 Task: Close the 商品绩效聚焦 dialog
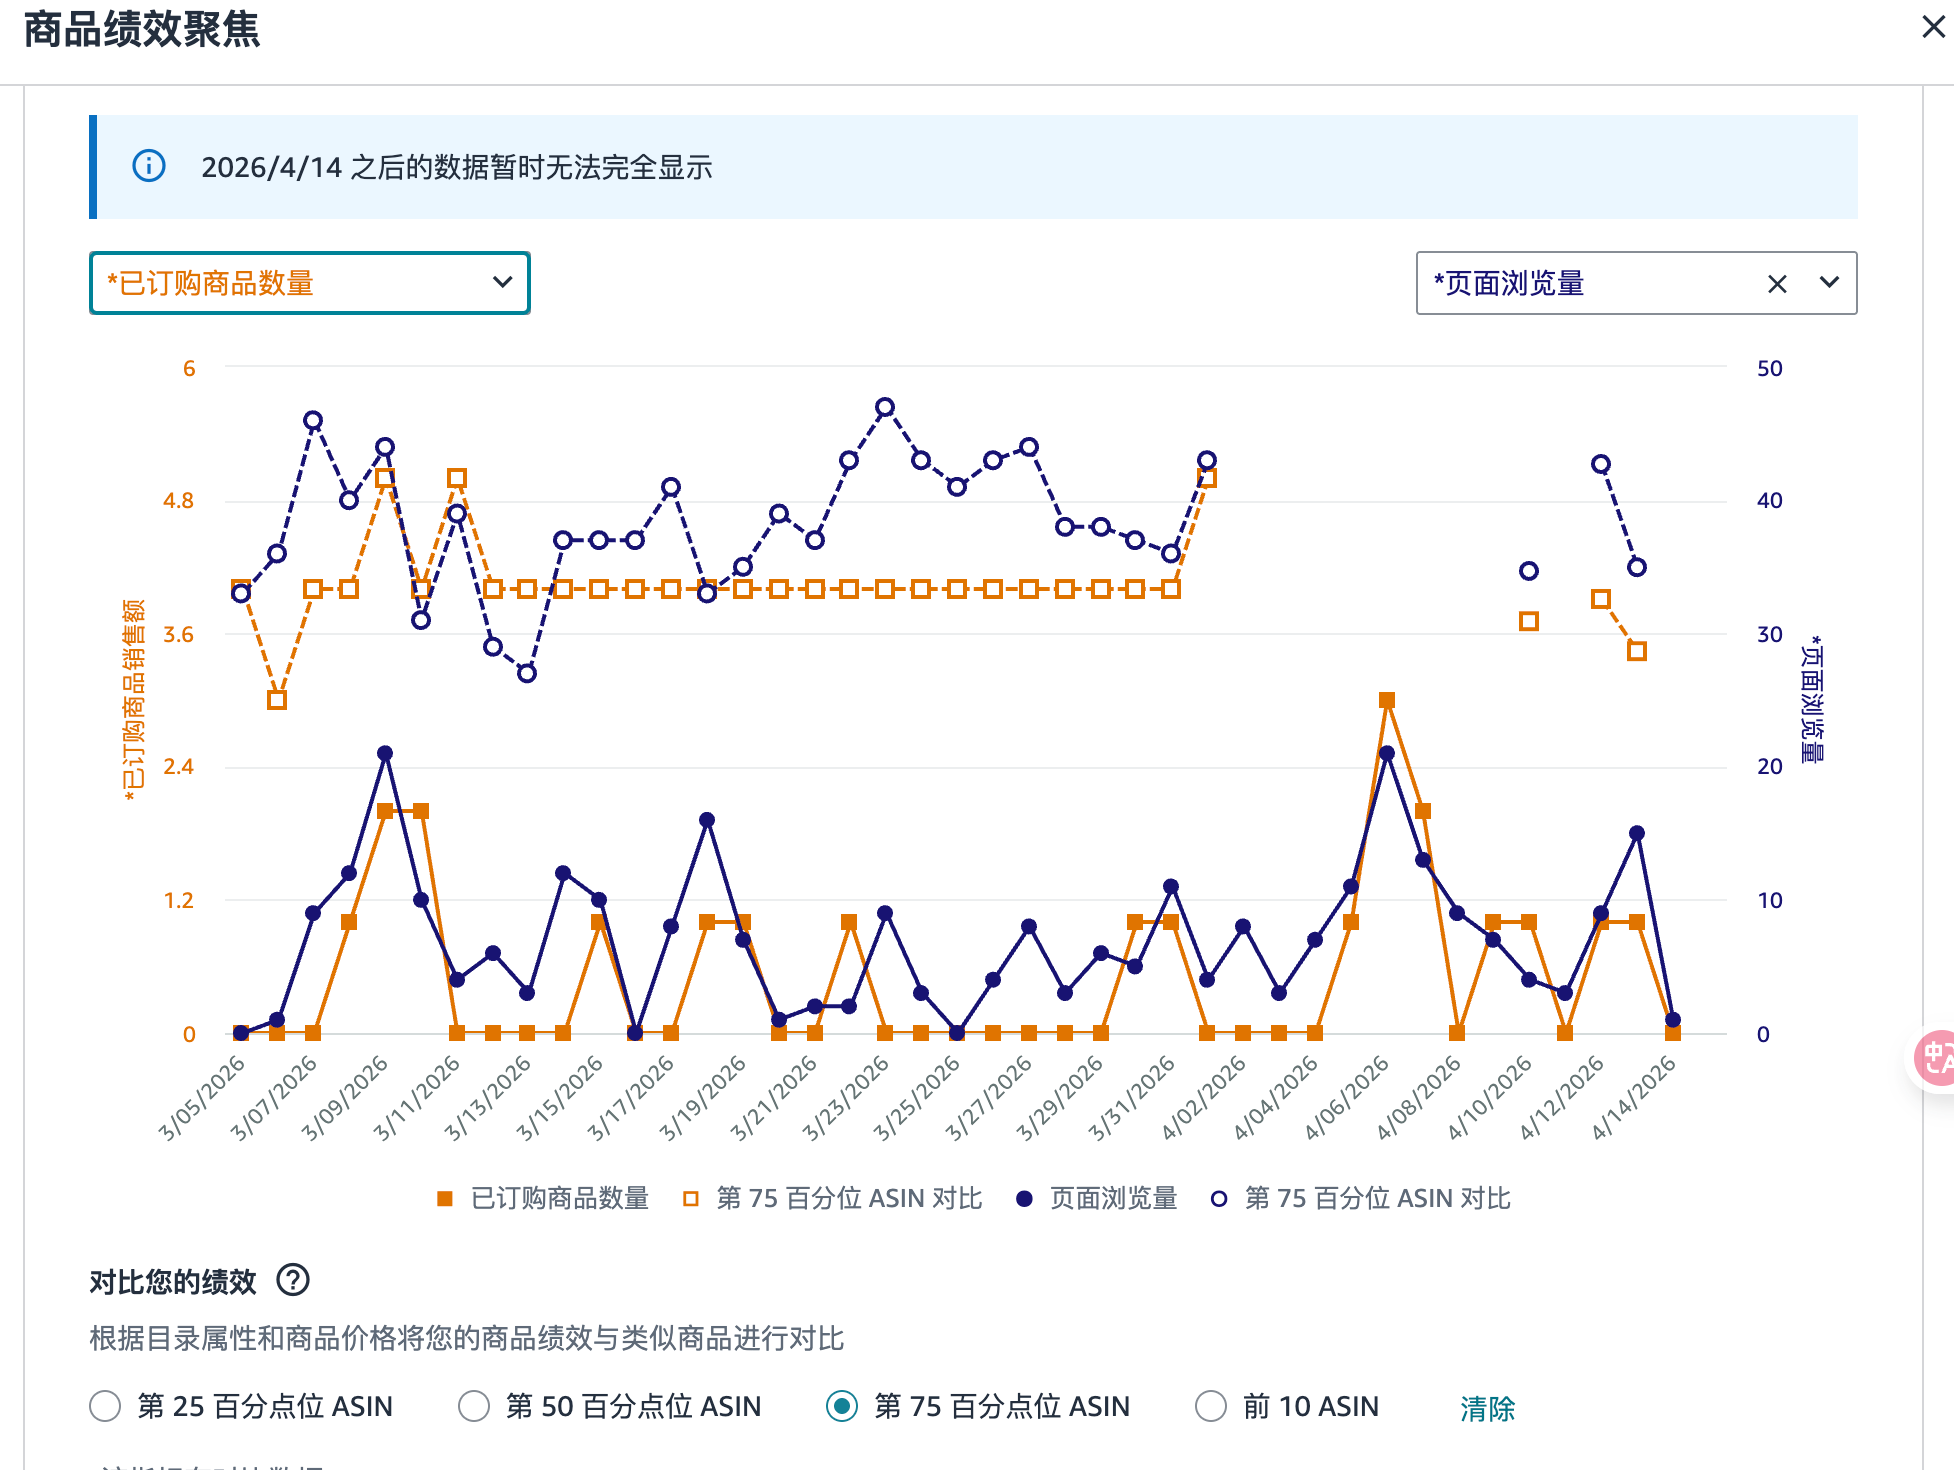click(1933, 27)
